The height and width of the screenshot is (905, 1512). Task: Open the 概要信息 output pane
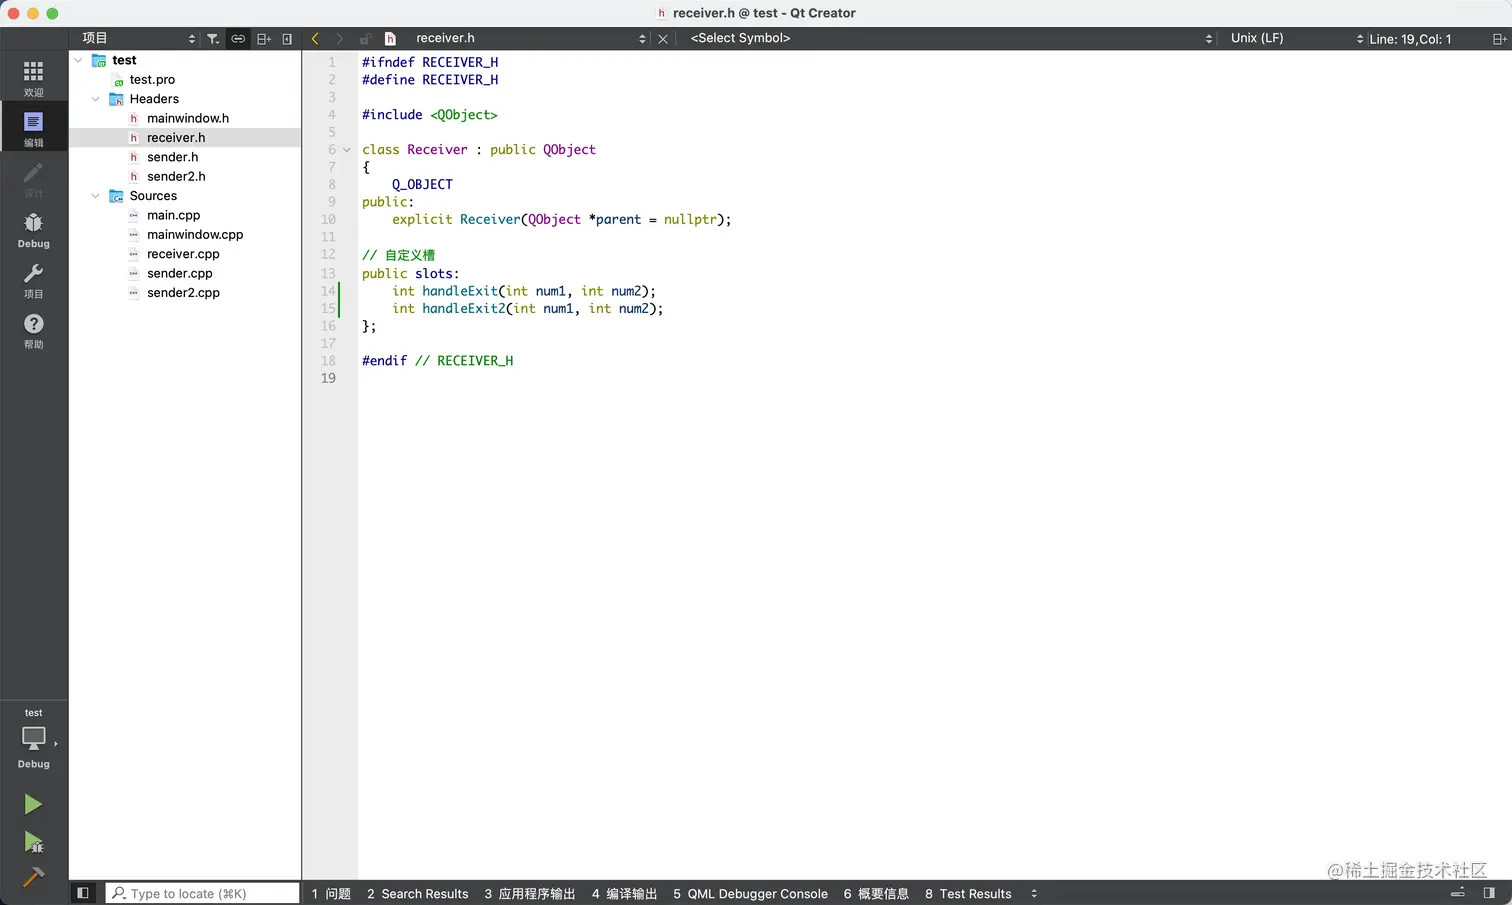[876, 894]
